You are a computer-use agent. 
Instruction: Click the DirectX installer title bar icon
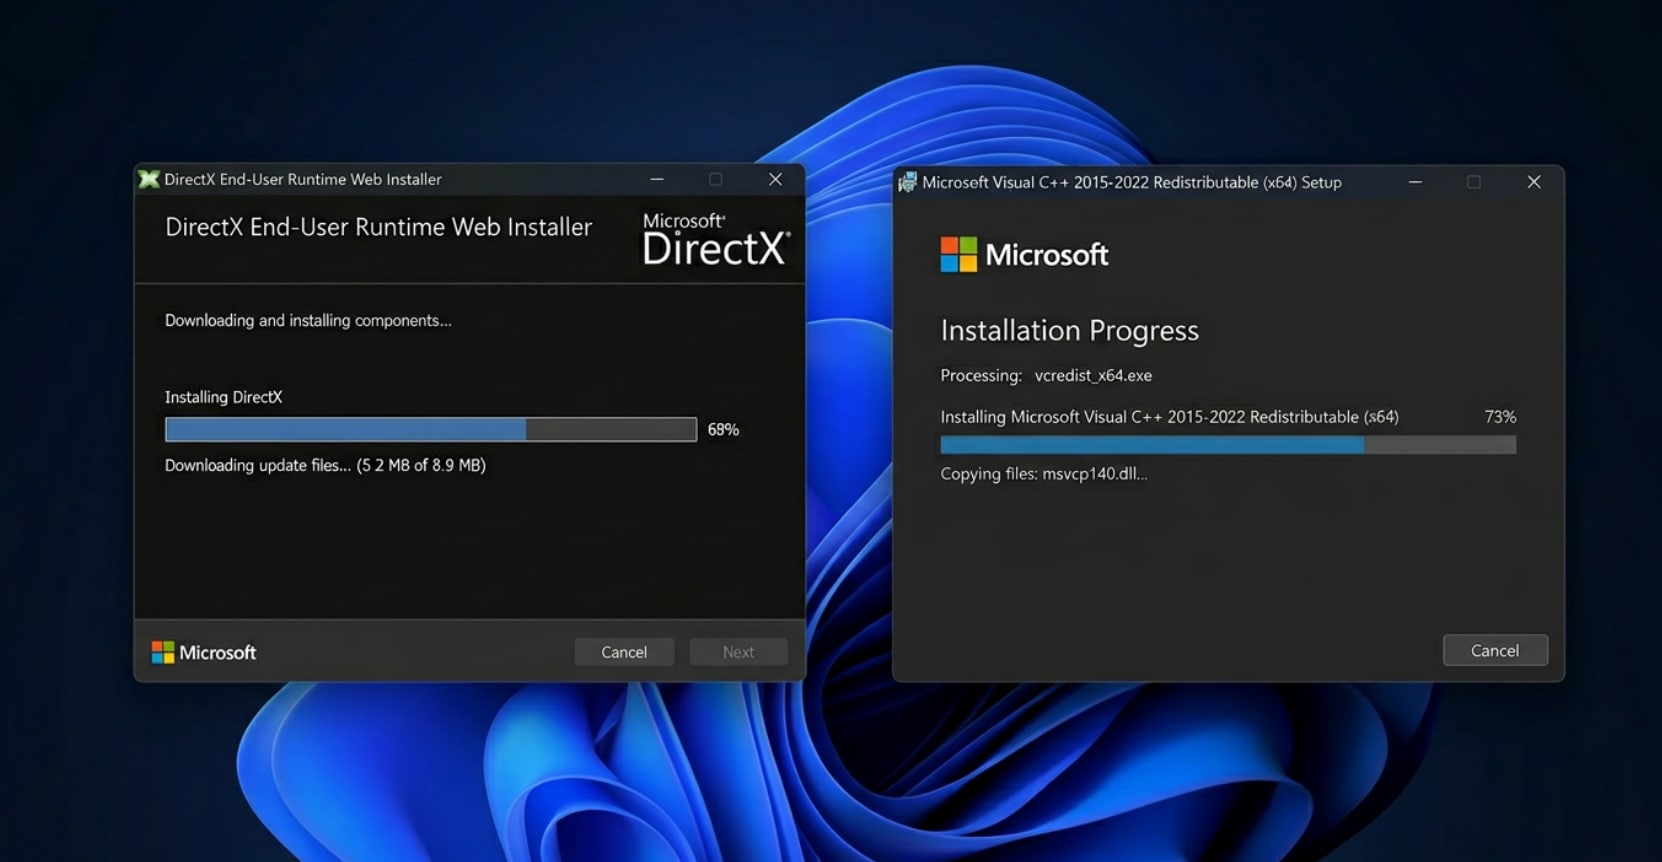pos(149,179)
